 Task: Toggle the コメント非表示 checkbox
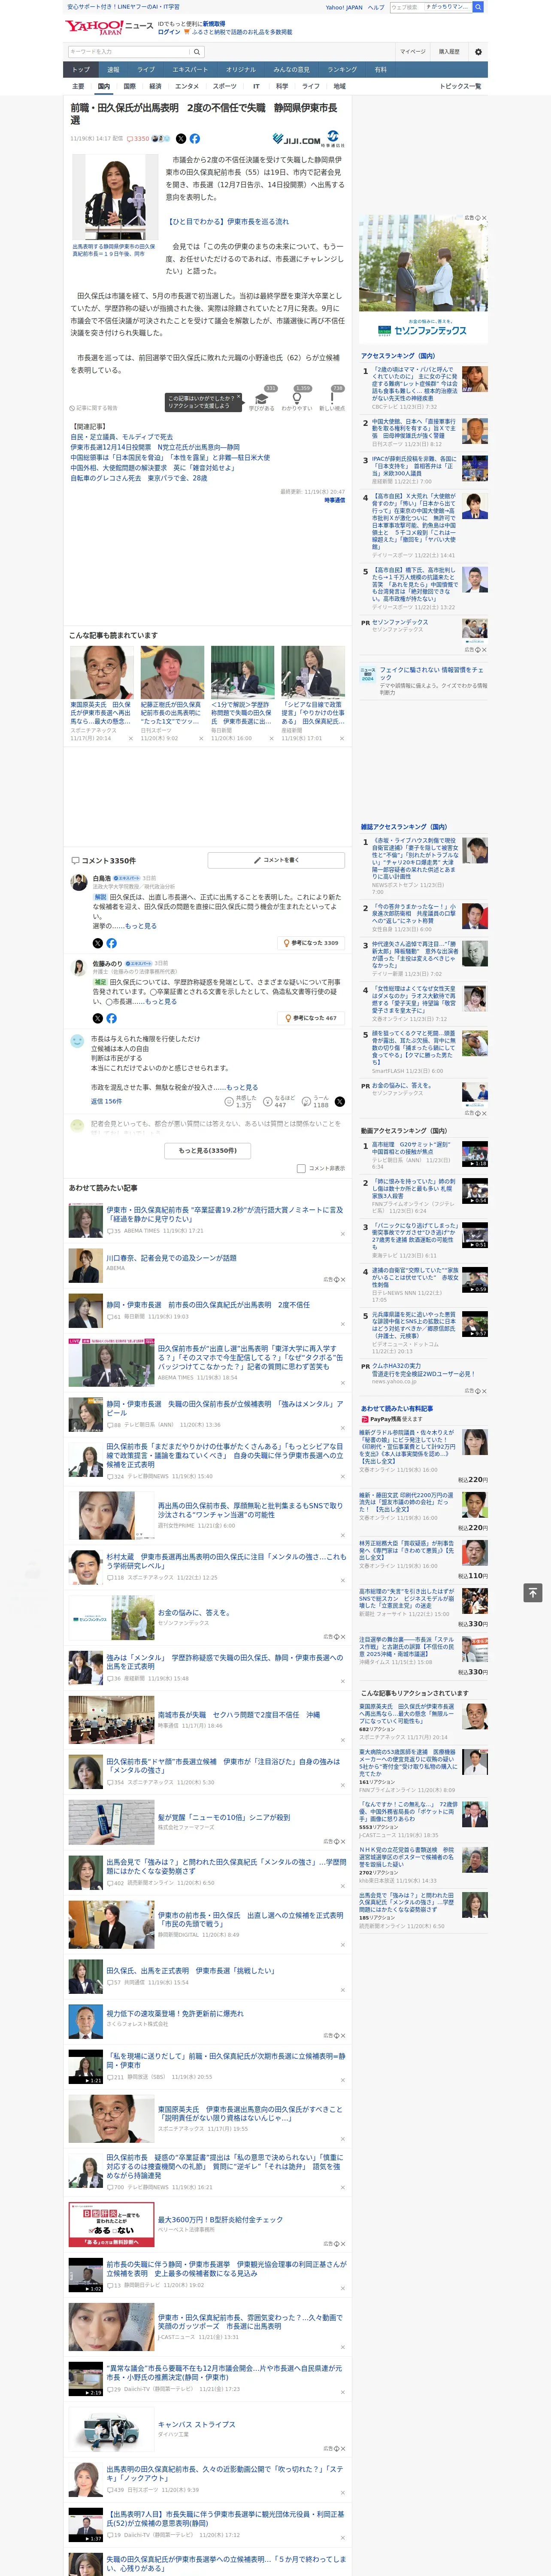[x=301, y=1168]
